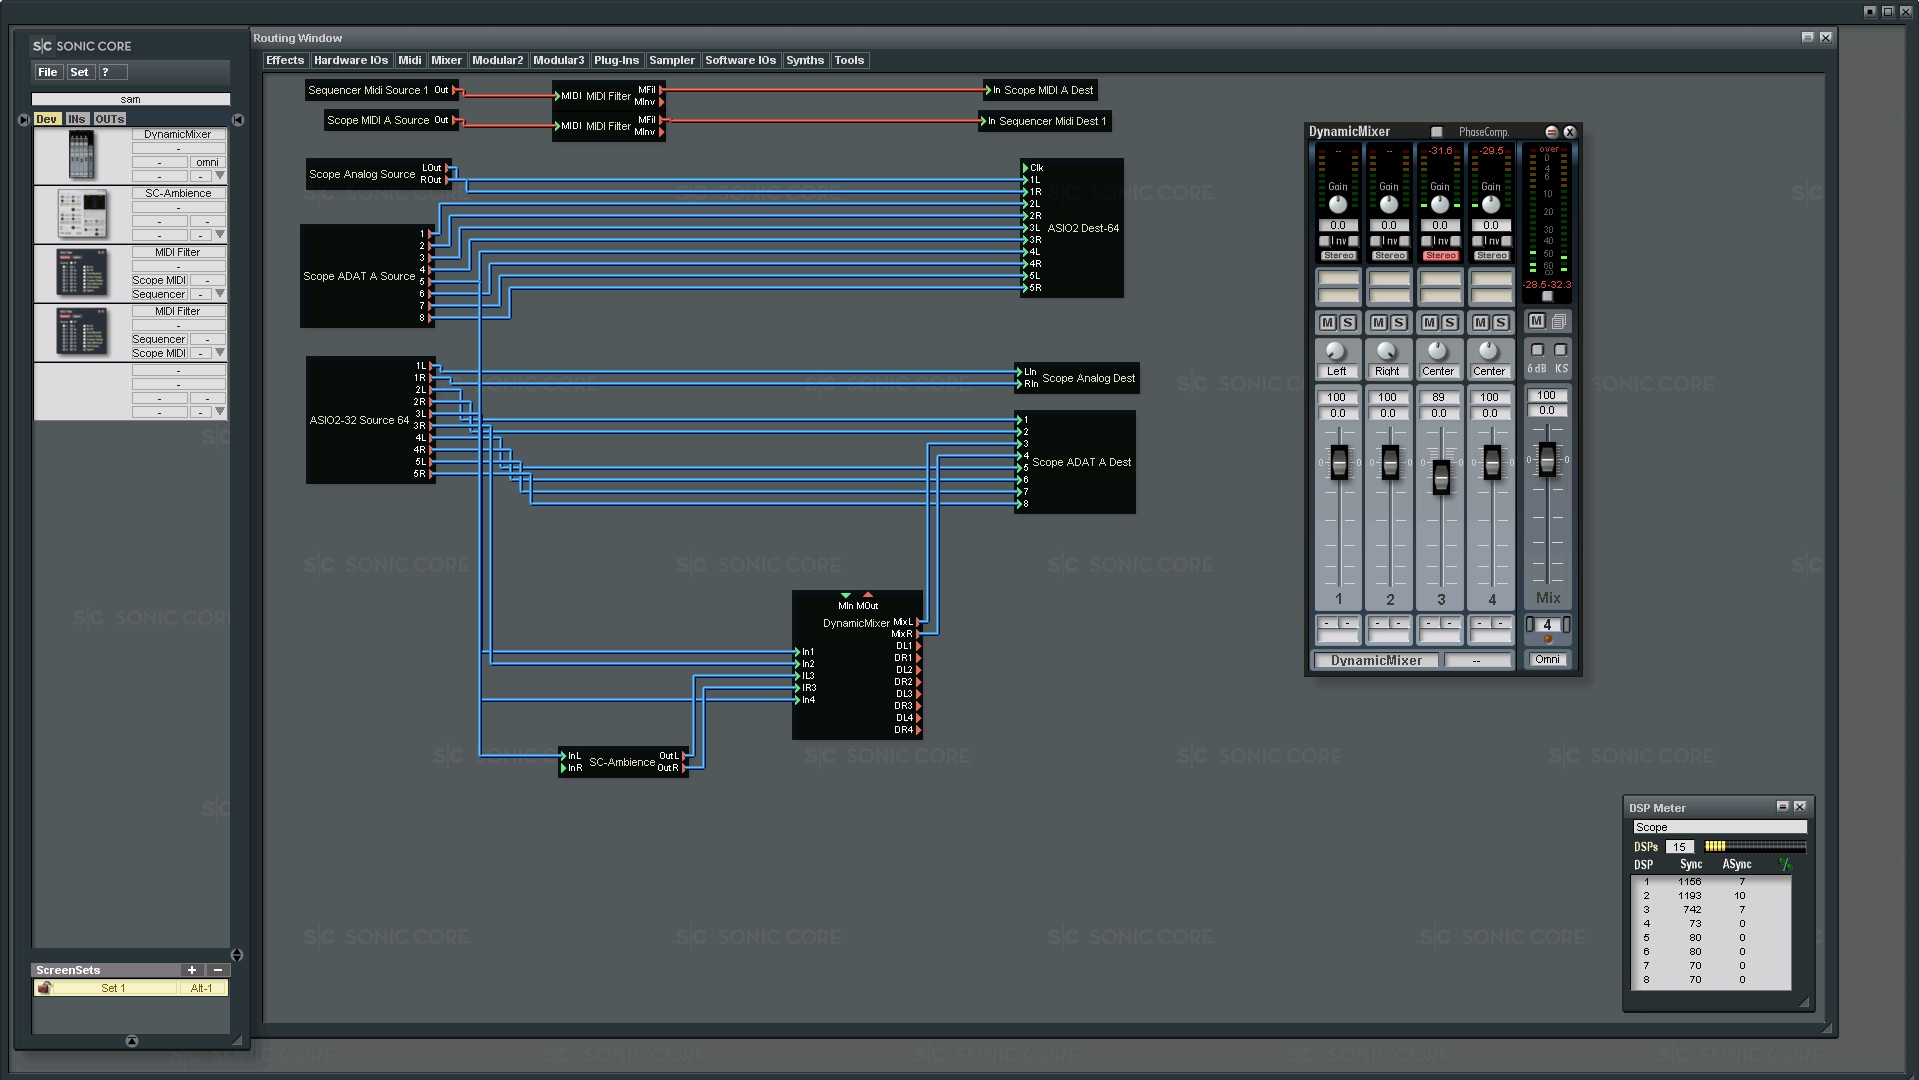Open the Effects menu in Routing Window
Image resolution: width=1919 pixels, height=1080 pixels.
click(x=285, y=61)
